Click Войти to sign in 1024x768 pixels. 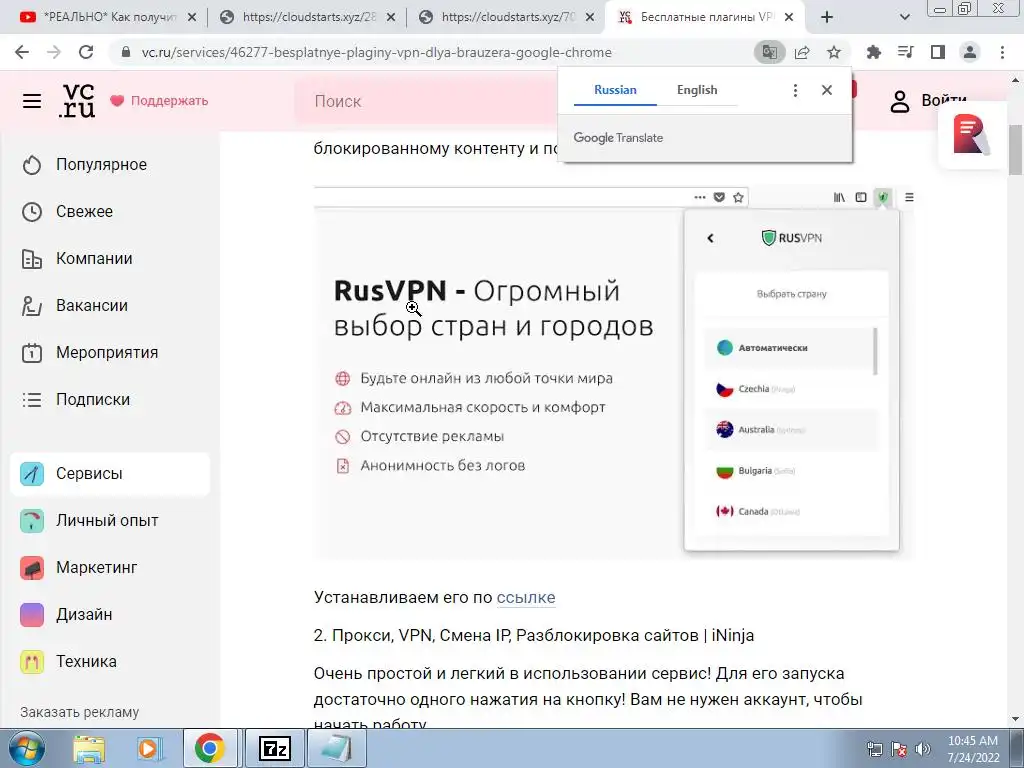coord(928,101)
